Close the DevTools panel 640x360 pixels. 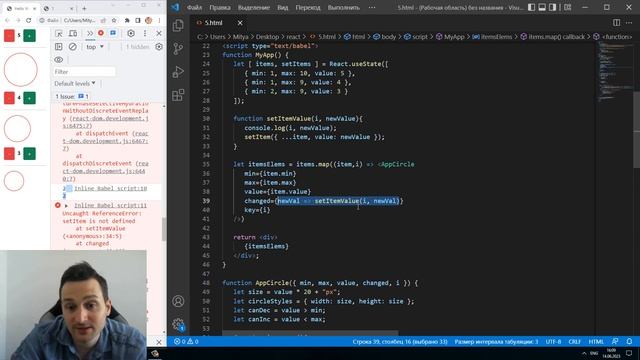(x=159, y=33)
